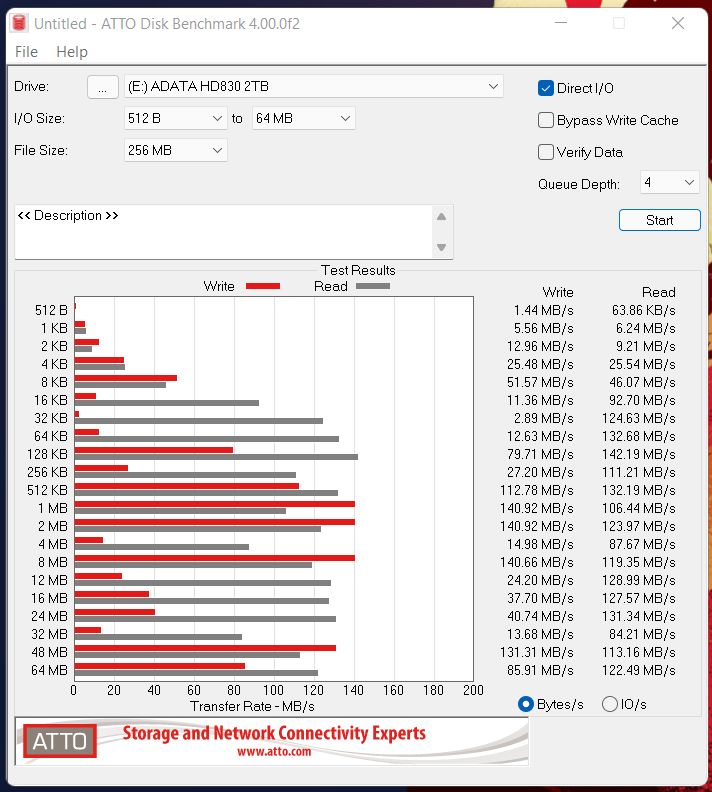Viewport: 712px width, 792px height.
Task: Open the I/O Size end dropdown 64 MB
Action: [303, 118]
